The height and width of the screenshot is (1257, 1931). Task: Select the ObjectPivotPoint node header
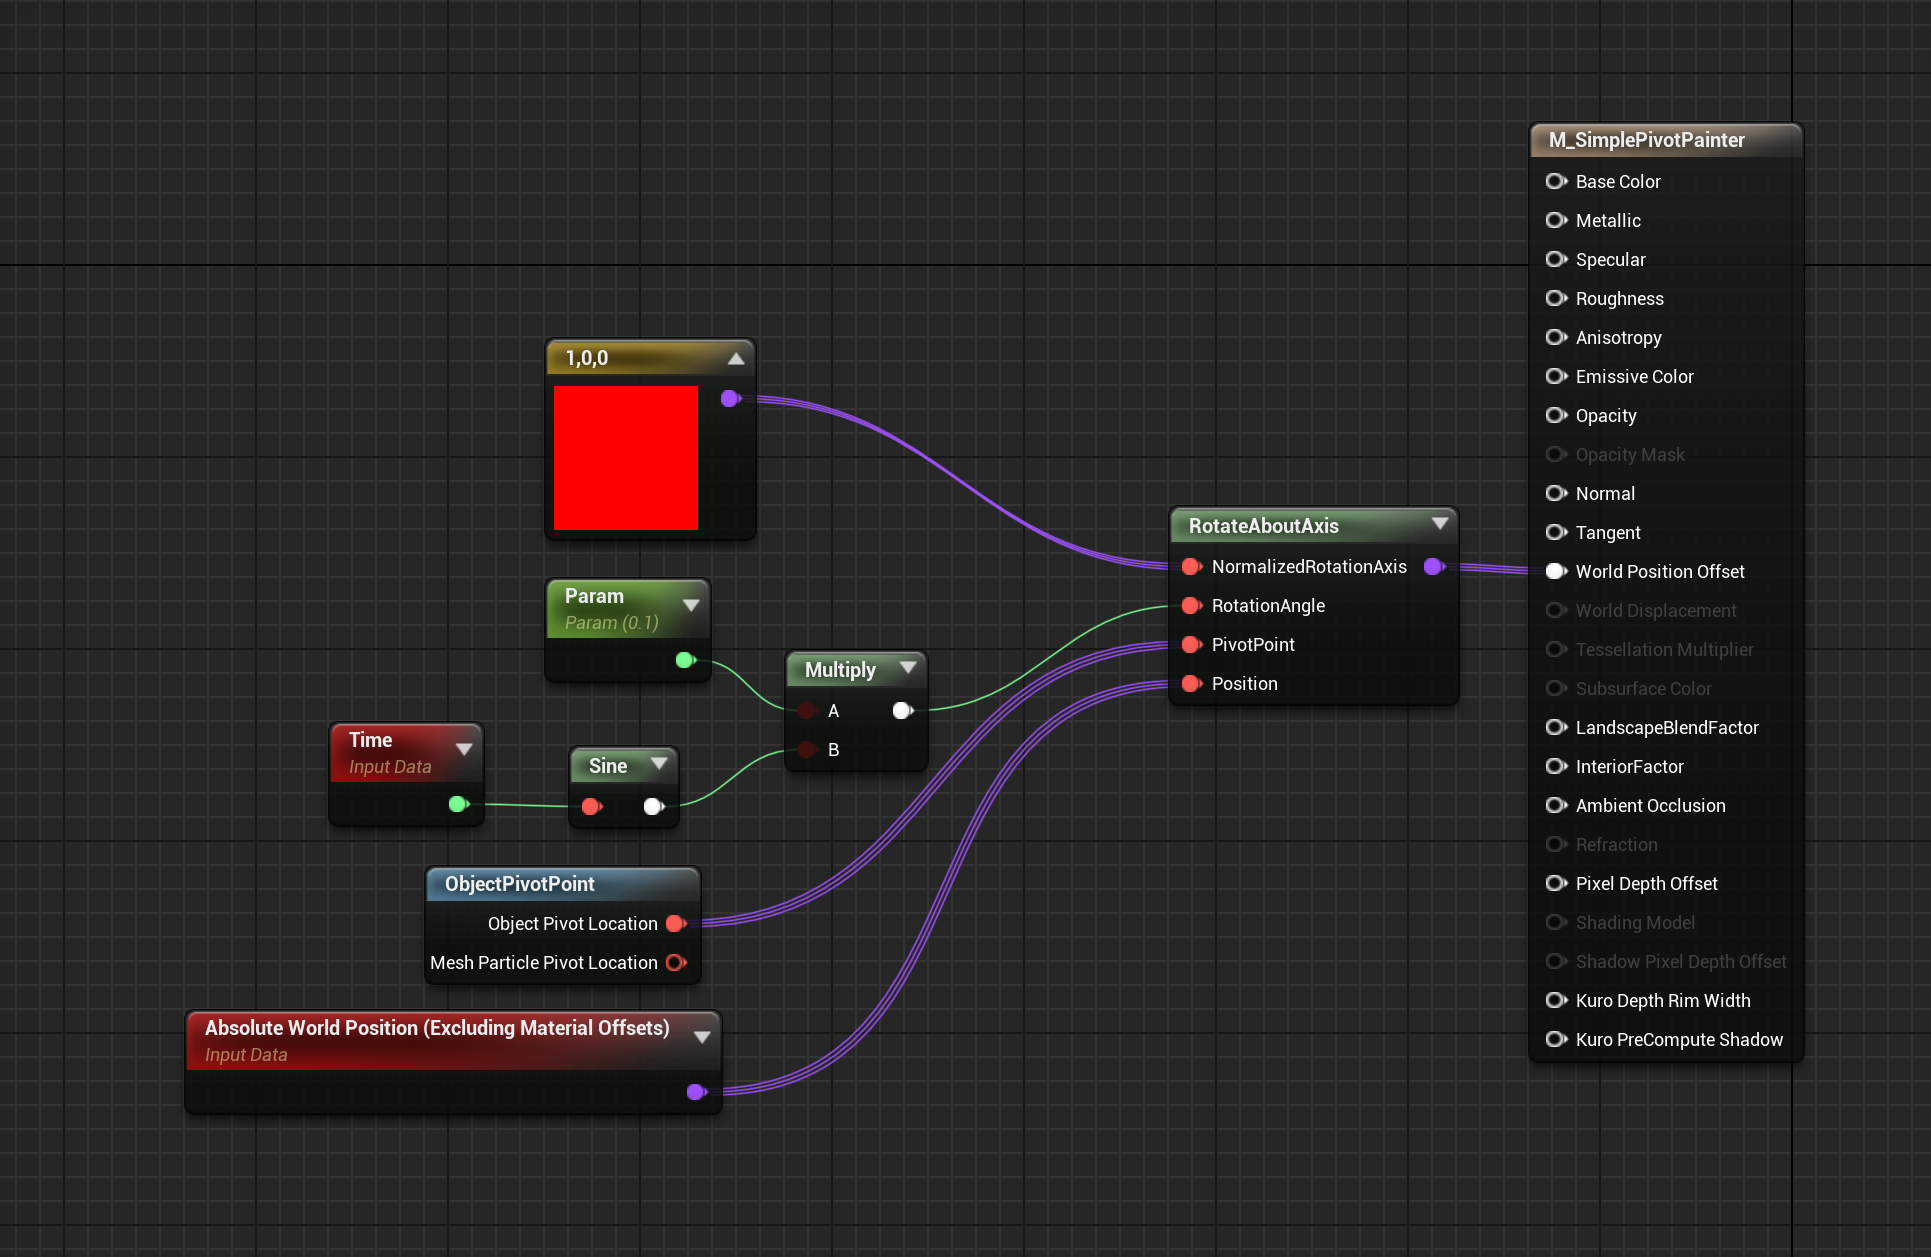click(x=520, y=884)
